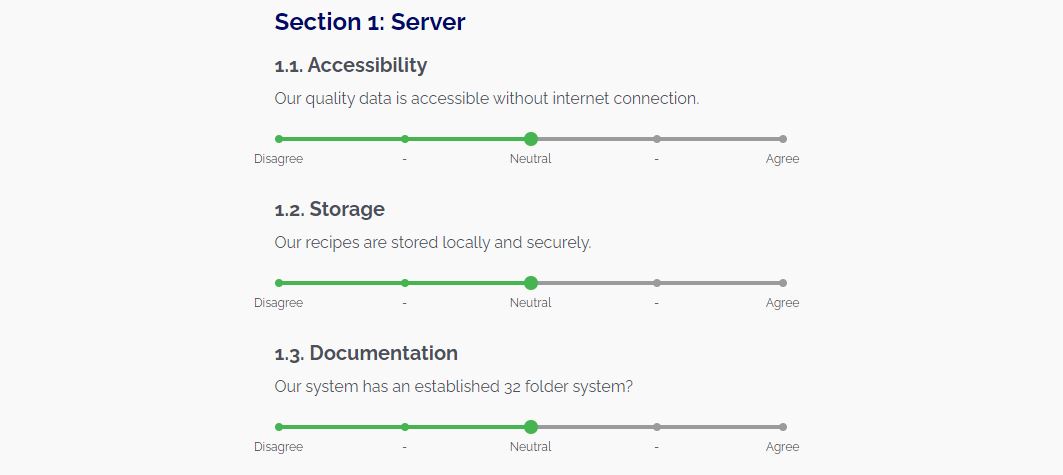The height and width of the screenshot is (475, 1063).
Task: Select Storage stop between Disagree and Neutral
Action: pyautogui.click(x=405, y=283)
